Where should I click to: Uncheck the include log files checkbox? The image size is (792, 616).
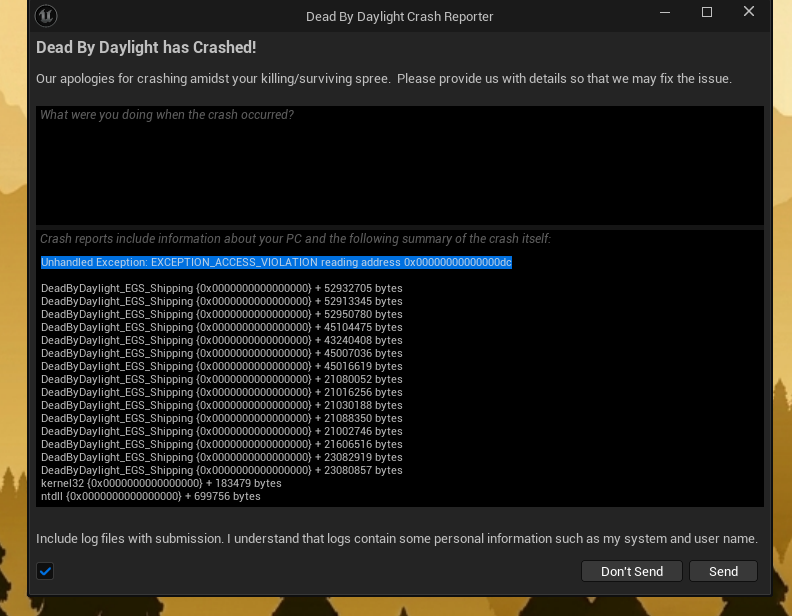coord(45,571)
